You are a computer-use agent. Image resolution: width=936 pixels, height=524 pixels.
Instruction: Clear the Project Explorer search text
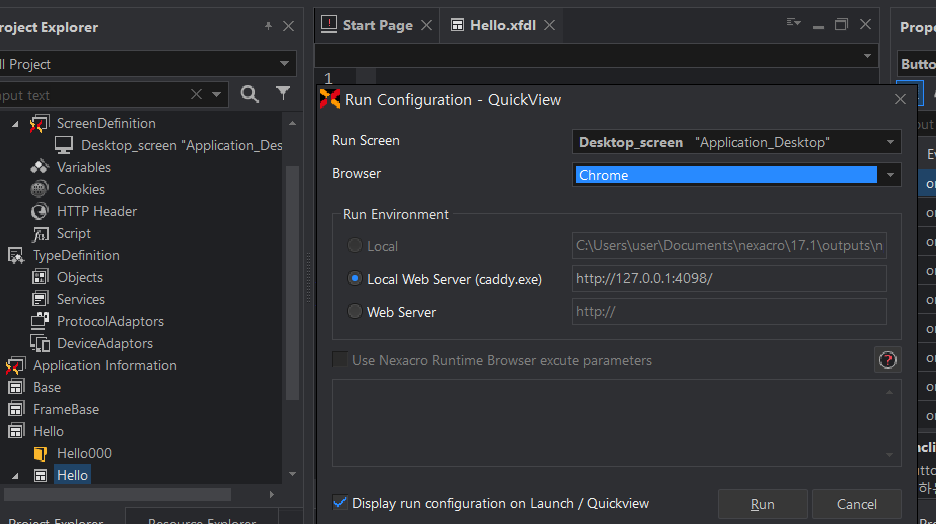[196, 94]
